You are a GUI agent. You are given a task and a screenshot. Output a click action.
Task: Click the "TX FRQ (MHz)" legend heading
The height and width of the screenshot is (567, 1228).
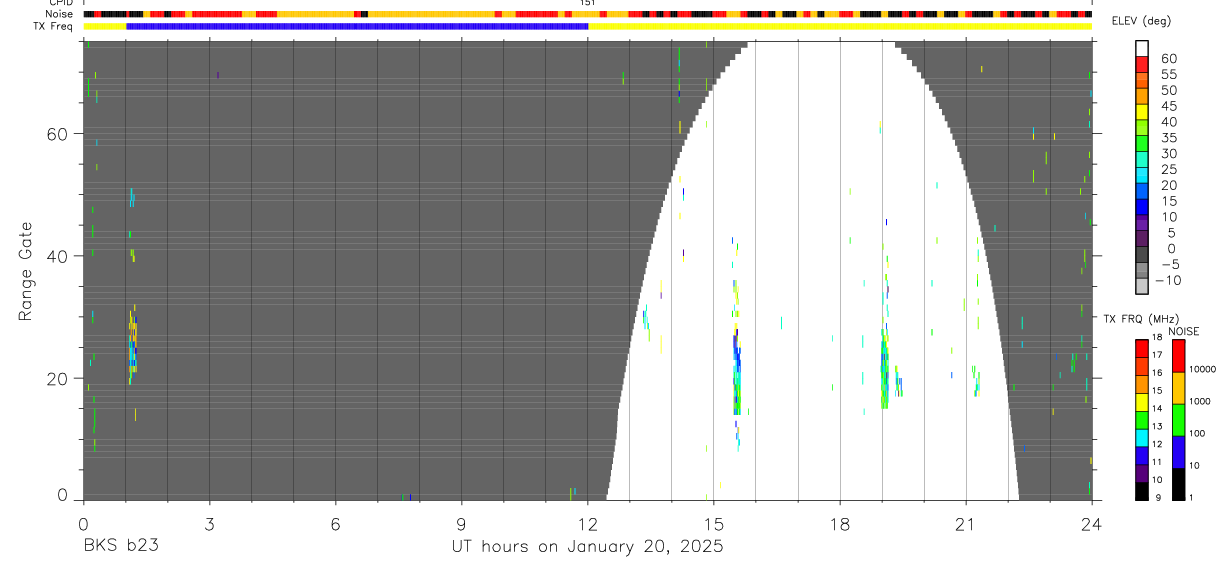[1142, 318]
